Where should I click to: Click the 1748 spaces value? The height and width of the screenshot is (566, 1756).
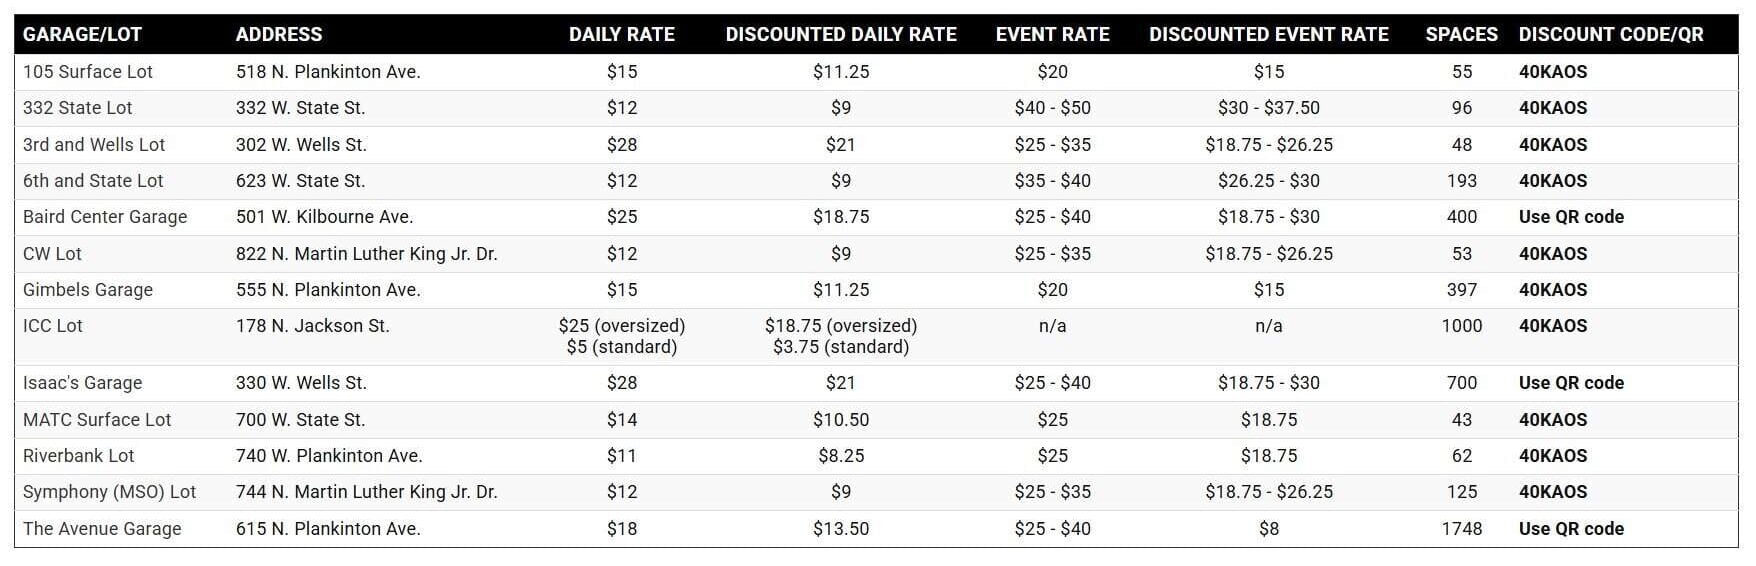(x=1461, y=529)
